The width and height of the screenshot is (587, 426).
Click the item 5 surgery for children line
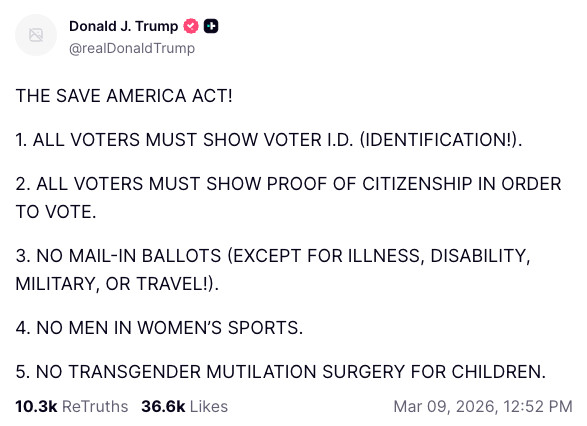pyautogui.click(x=280, y=372)
